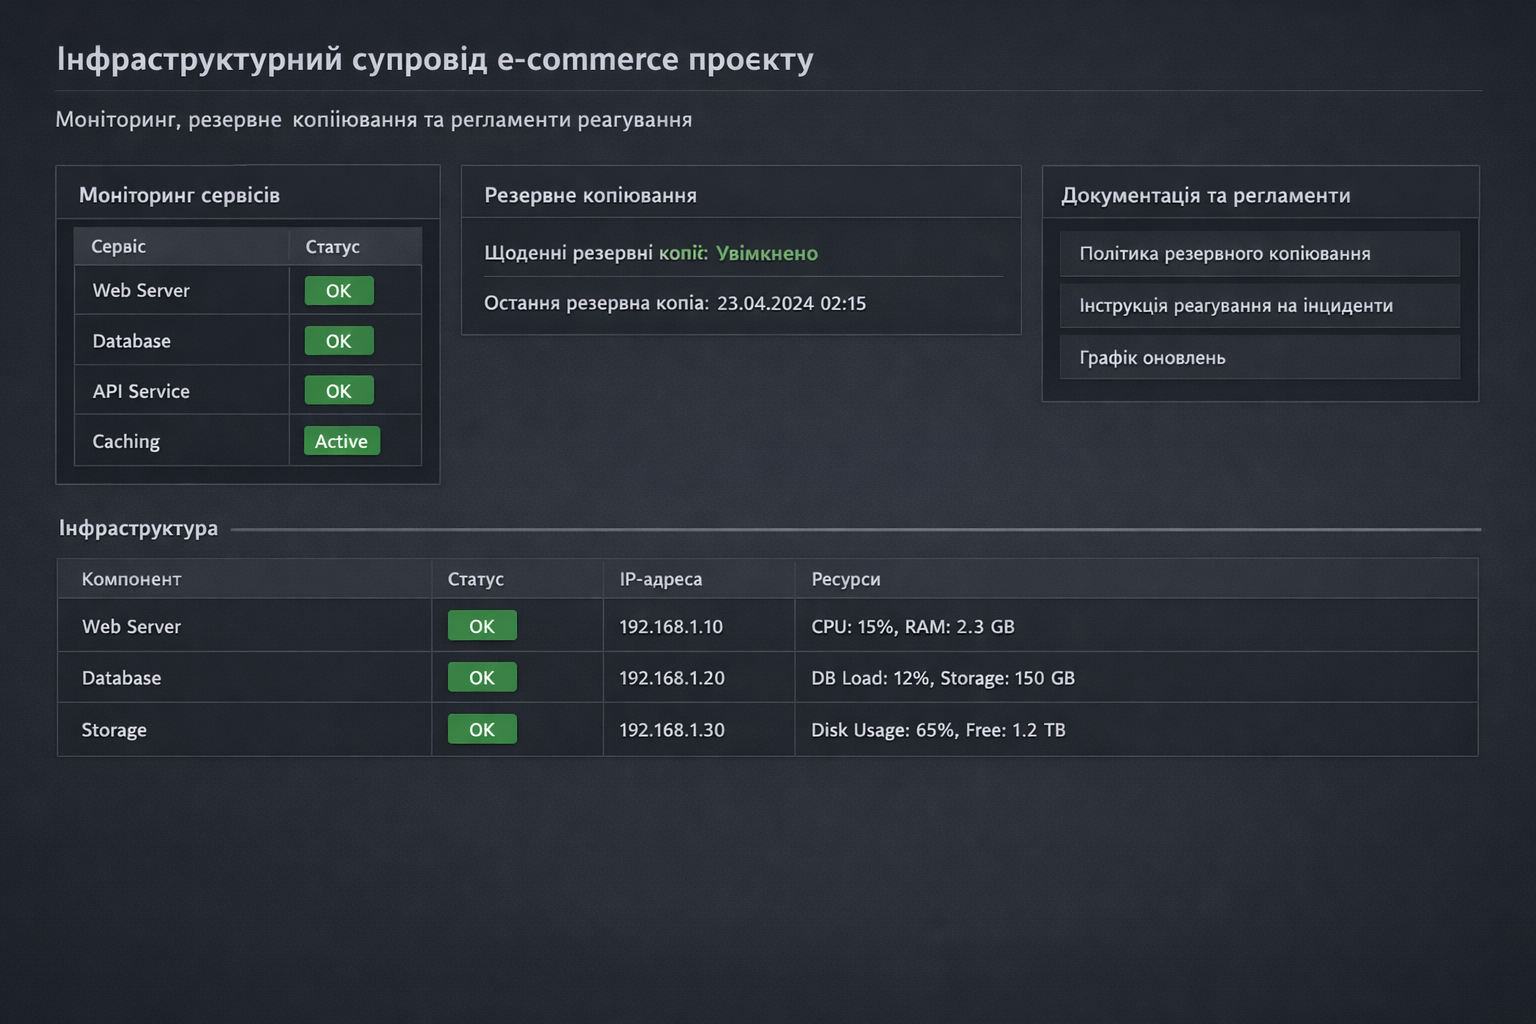The image size is (1536, 1024).
Task: Open Інструкція реагування на інциденти
Action: coord(1259,306)
